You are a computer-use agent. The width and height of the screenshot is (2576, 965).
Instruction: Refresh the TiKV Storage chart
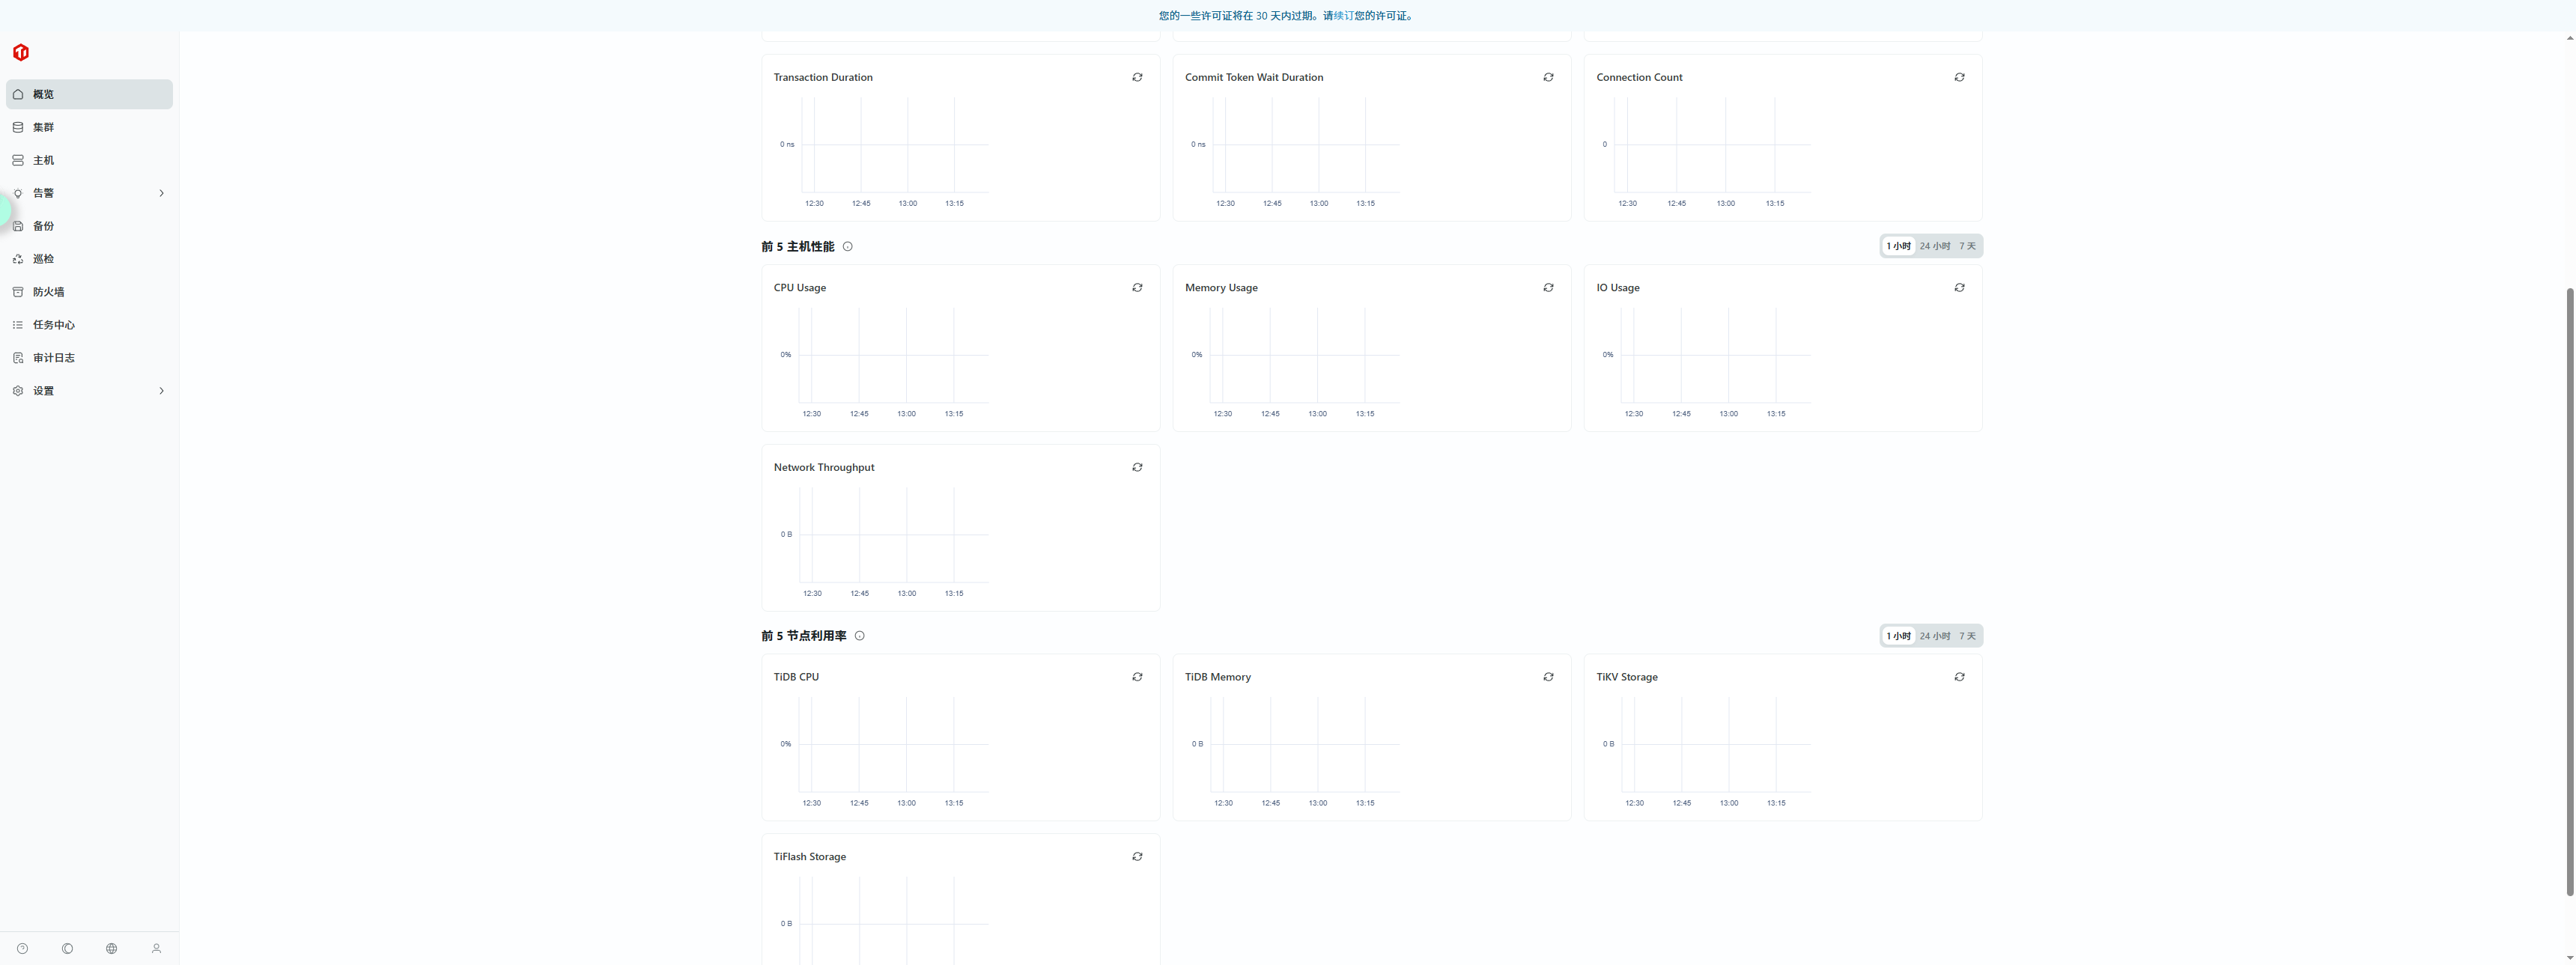point(1959,677)
